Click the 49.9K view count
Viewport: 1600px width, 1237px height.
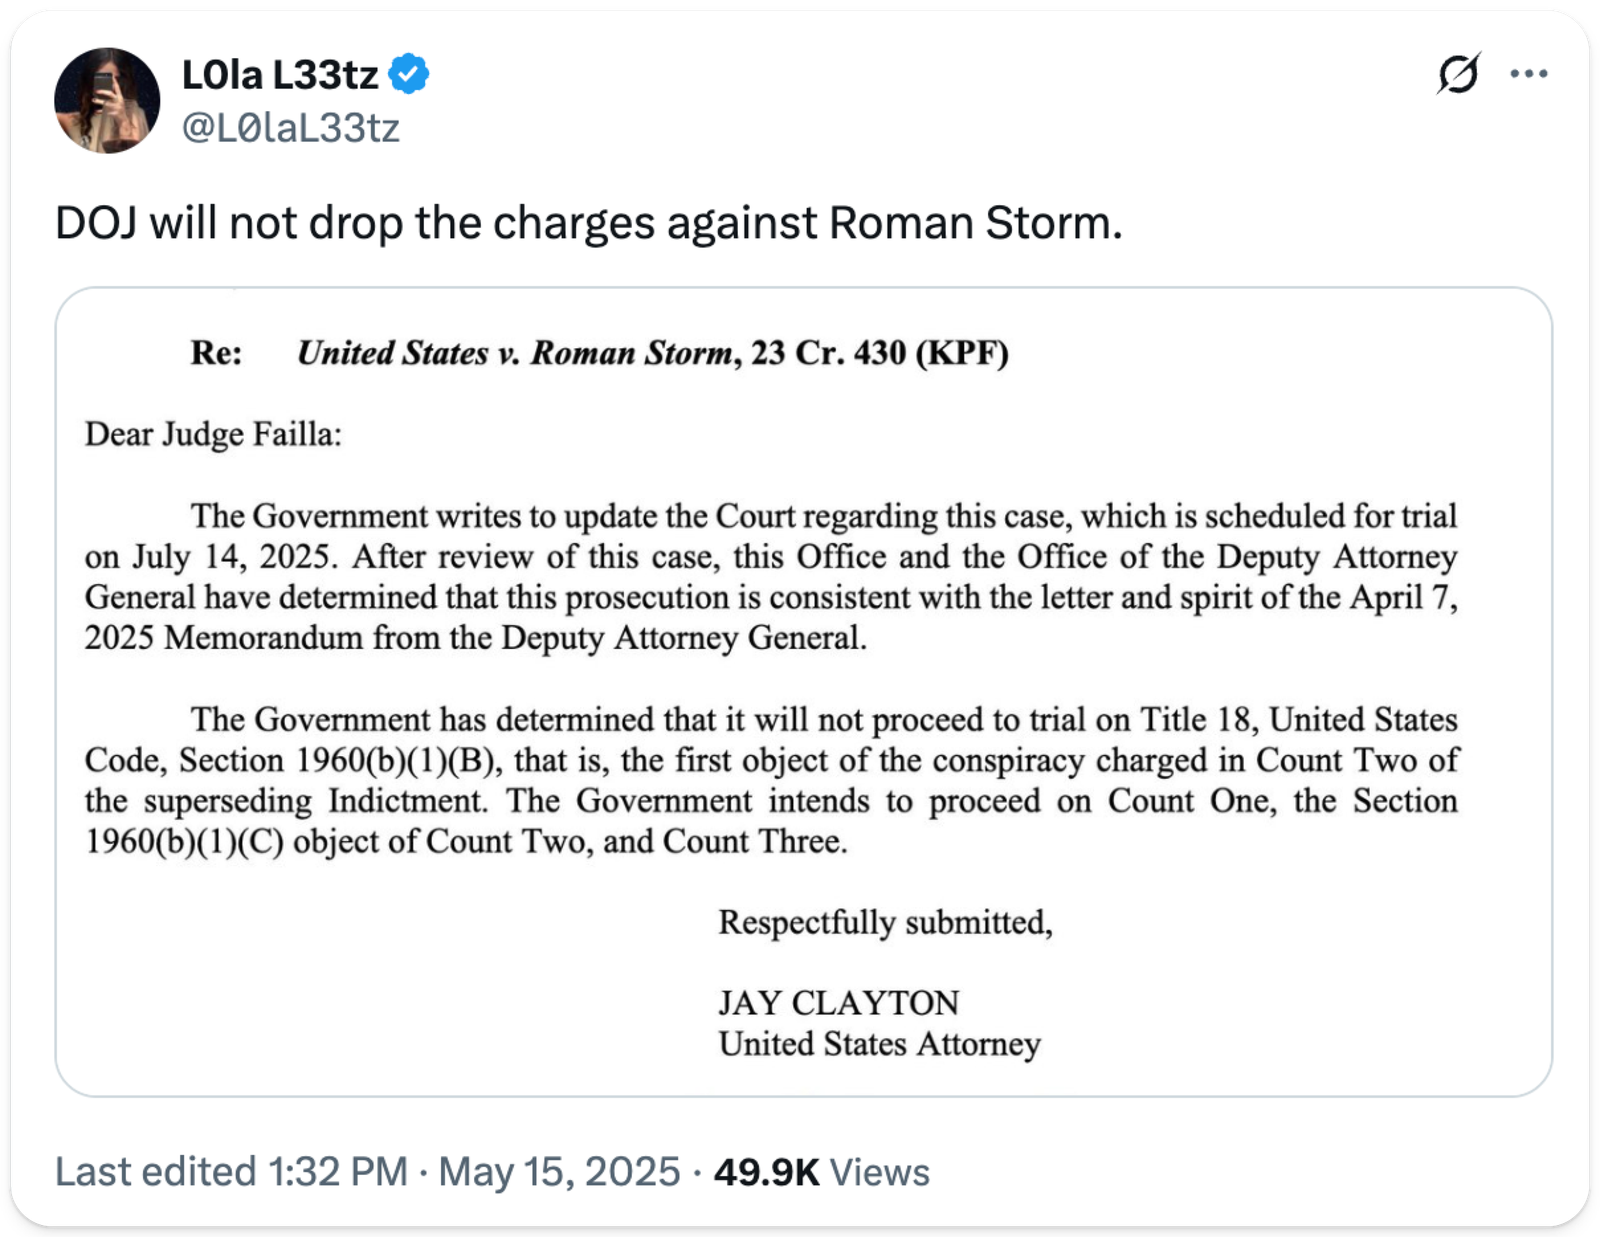766,1172
